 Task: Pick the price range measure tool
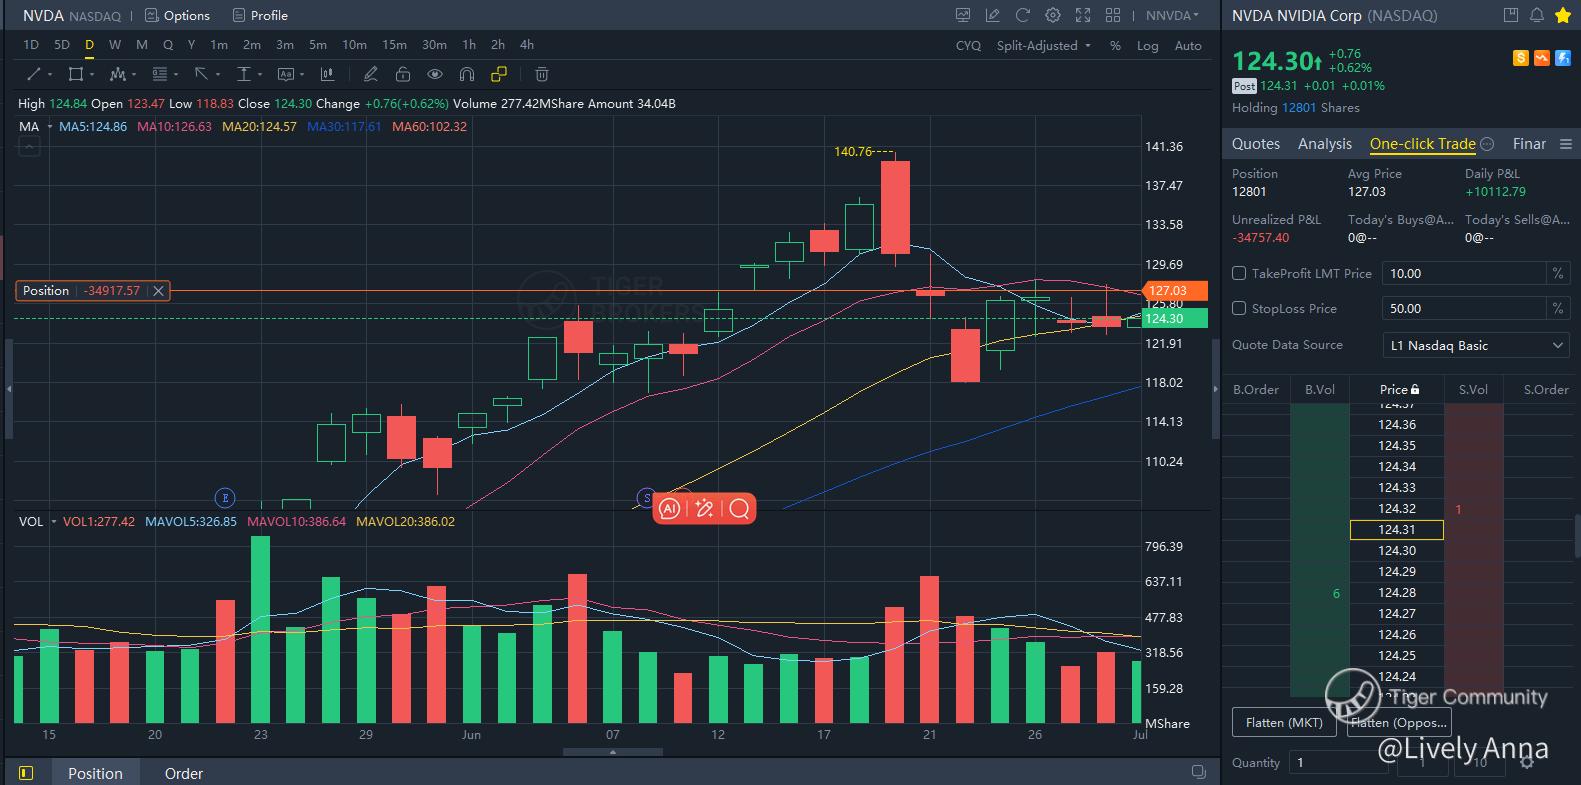pyautogui.click(x=243, y=74)
